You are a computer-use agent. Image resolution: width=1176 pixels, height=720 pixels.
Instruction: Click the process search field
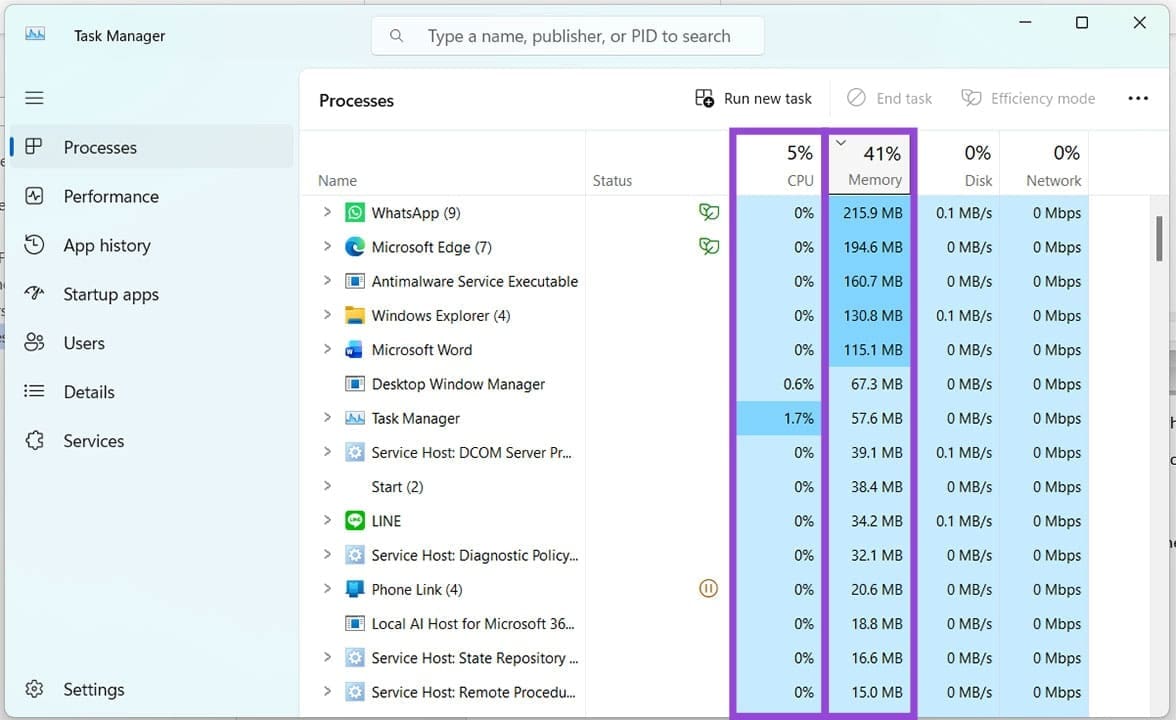pyautogui.click(x=567, y=35)
